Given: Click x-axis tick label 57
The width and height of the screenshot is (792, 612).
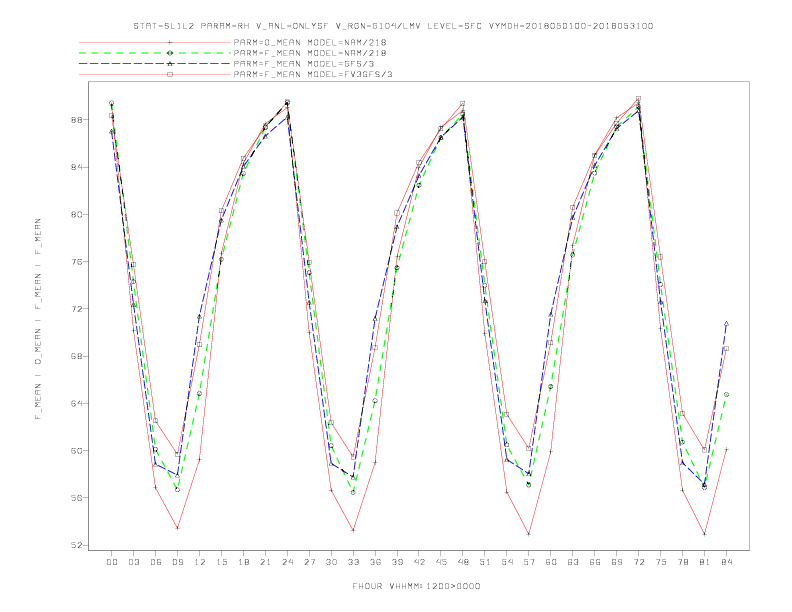Looking at the screenshot, I should point(529,562).
